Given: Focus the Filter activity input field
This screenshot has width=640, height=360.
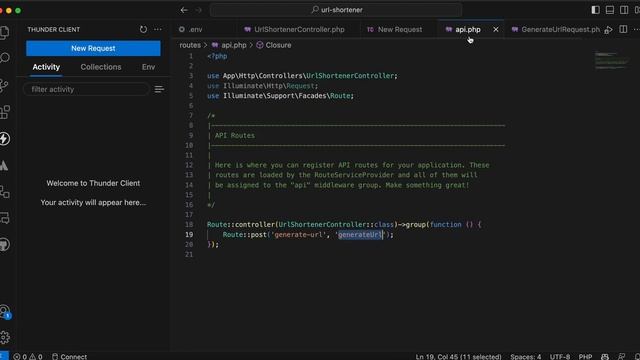Looking at the screenshot, I should [x=87, y=89].
